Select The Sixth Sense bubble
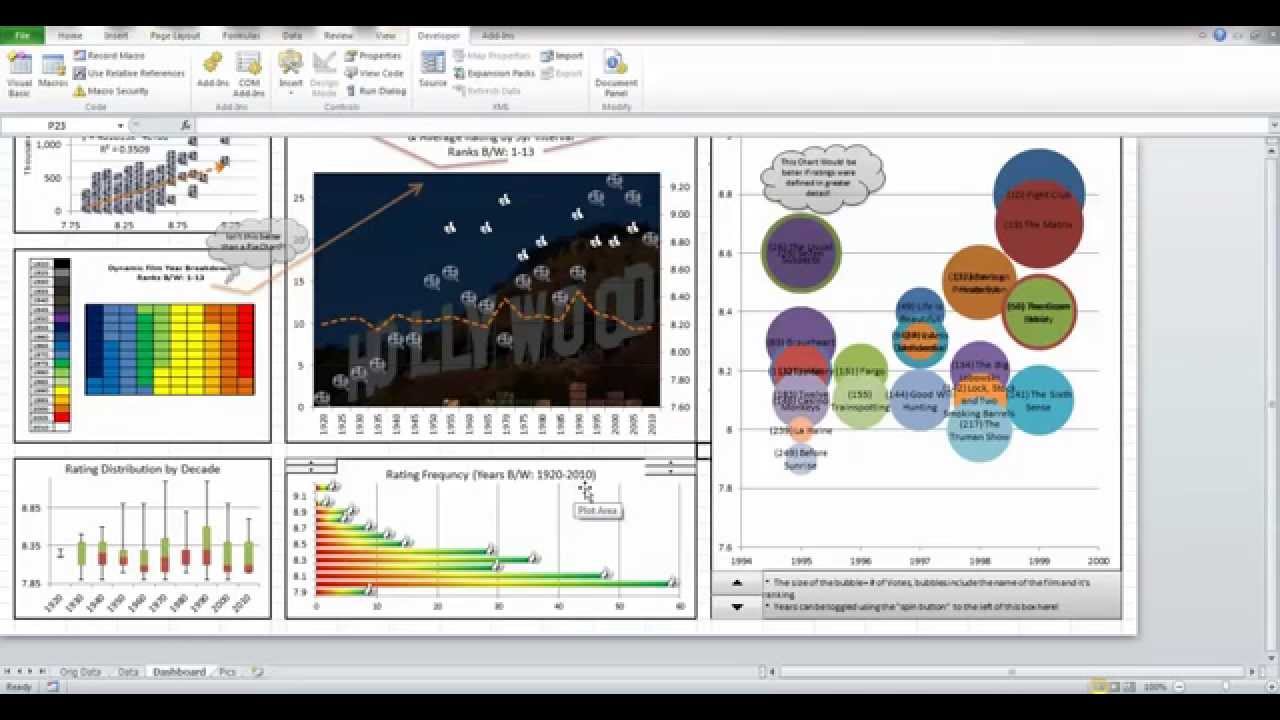The width and height of the screenshot is (1280, 720). [x=1040, y=400]
